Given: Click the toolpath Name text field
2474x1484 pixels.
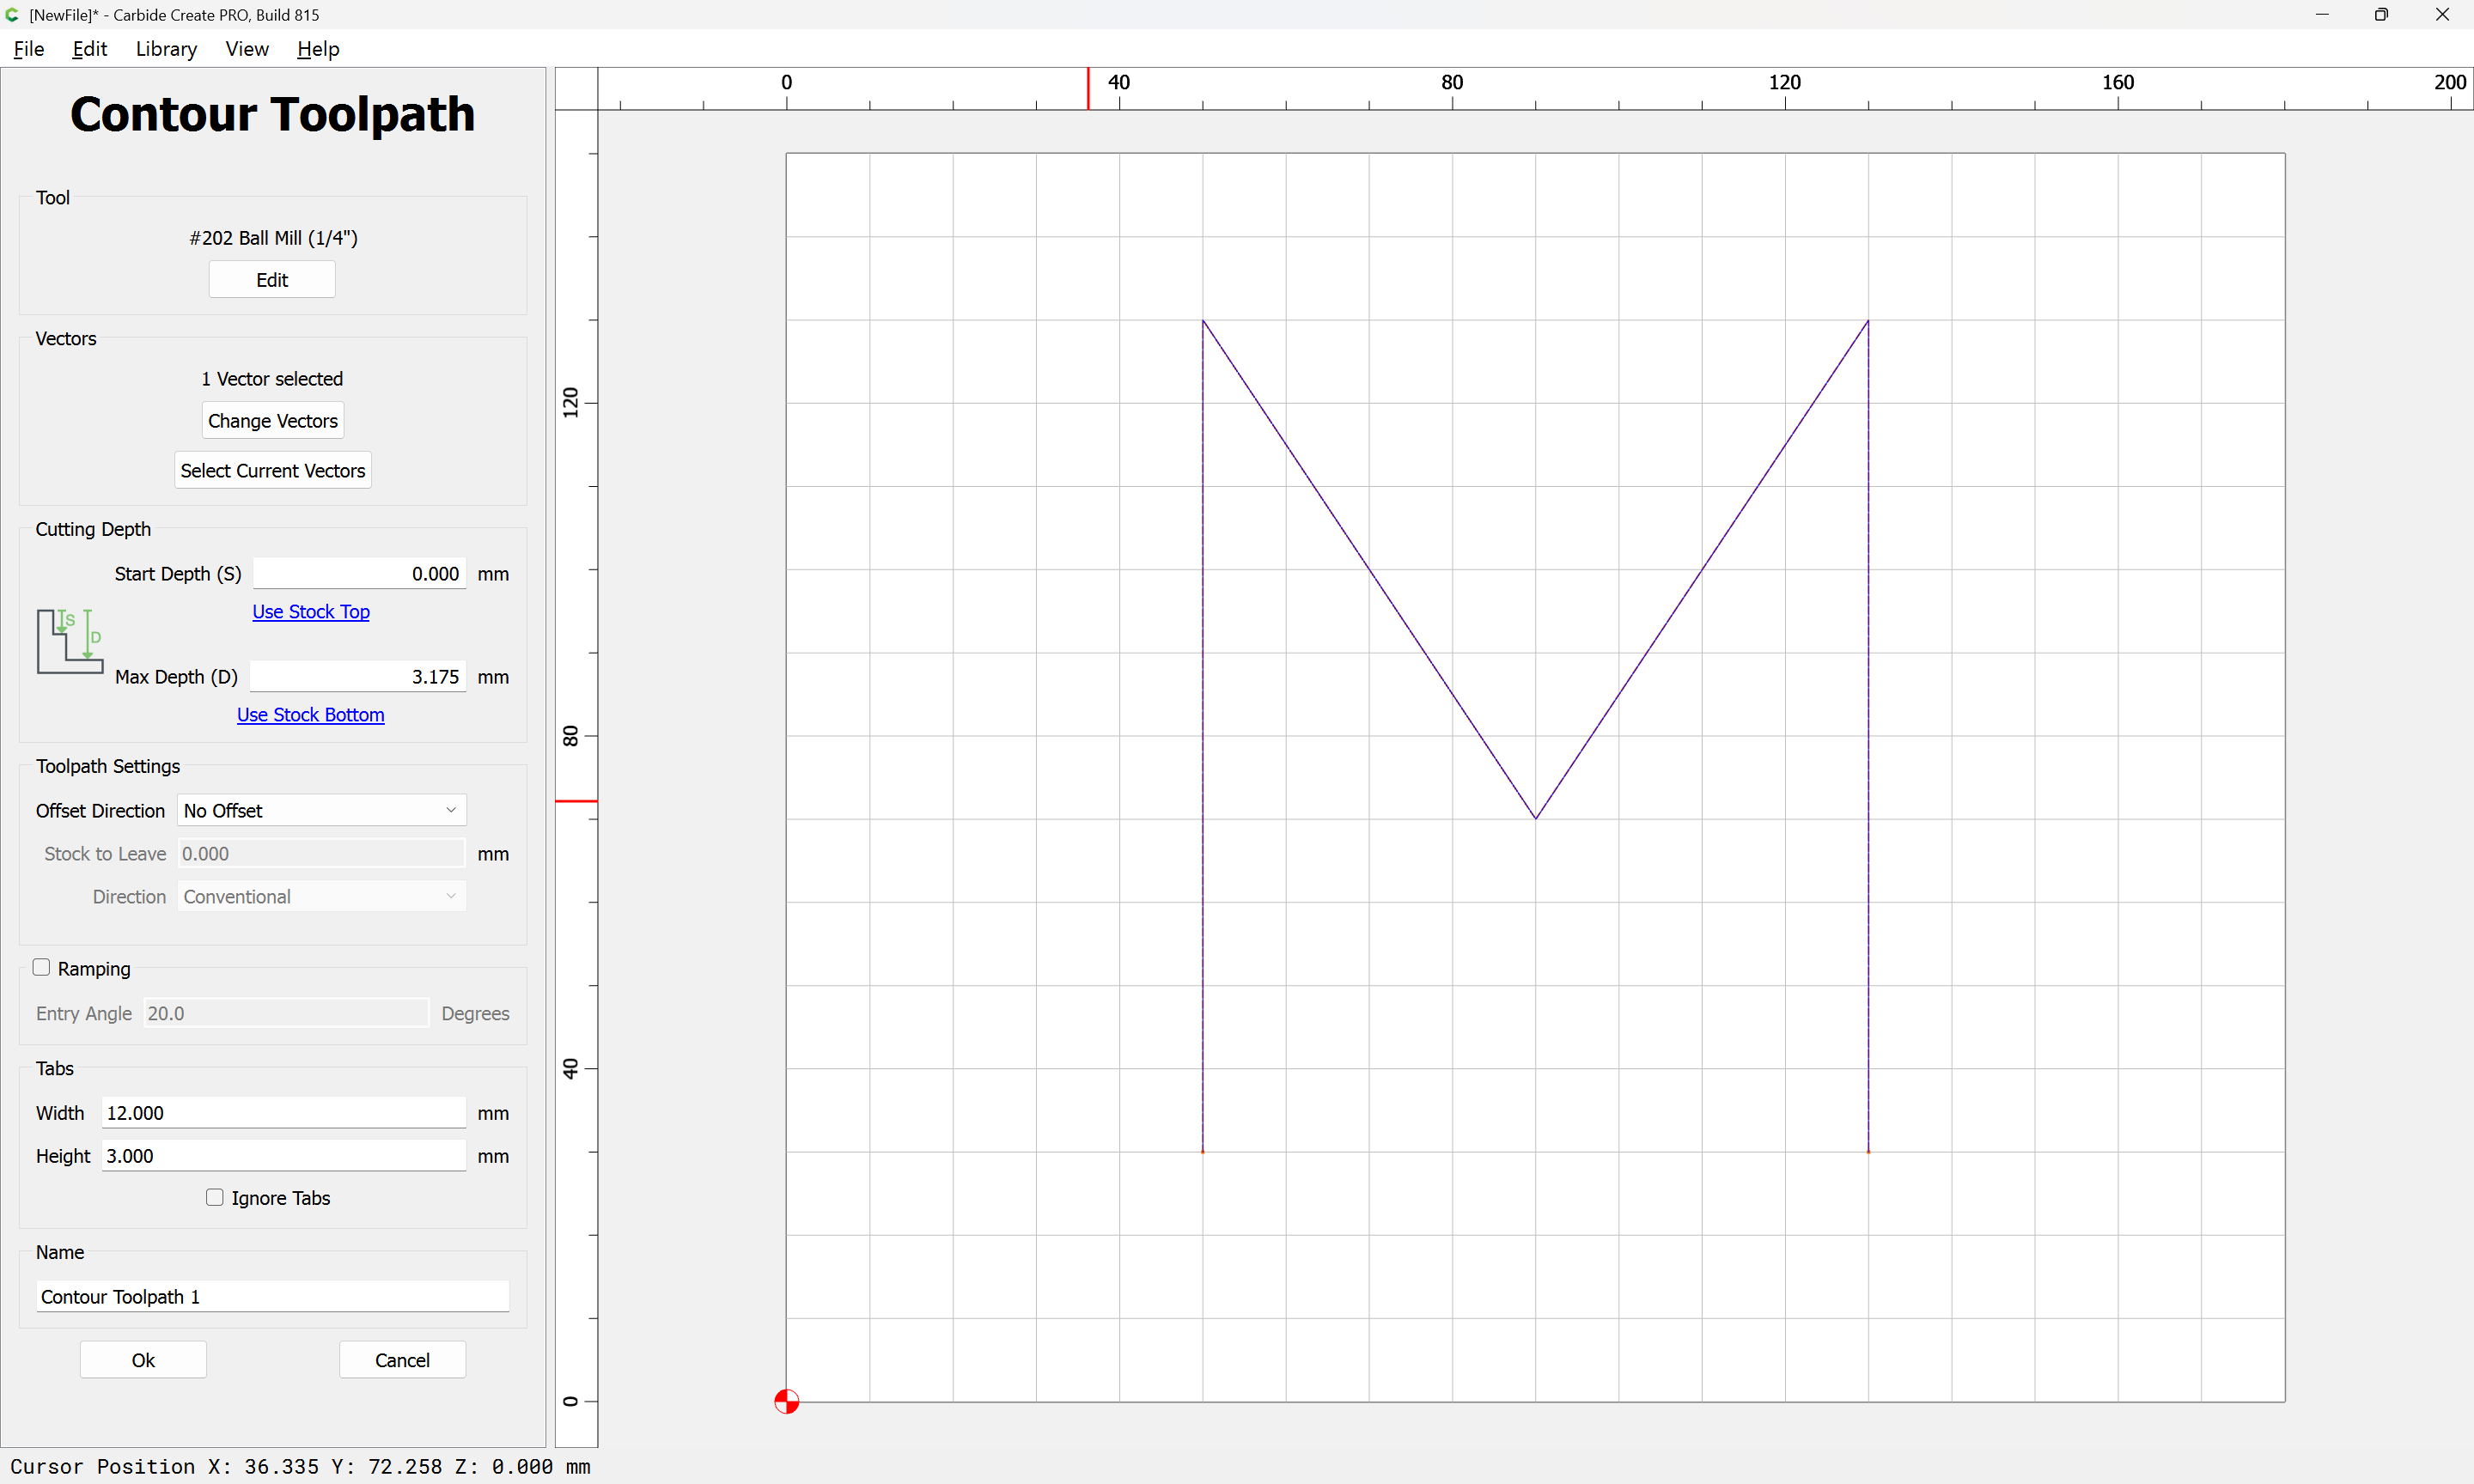Looking at the screenshot, I should coord(273,1297).
